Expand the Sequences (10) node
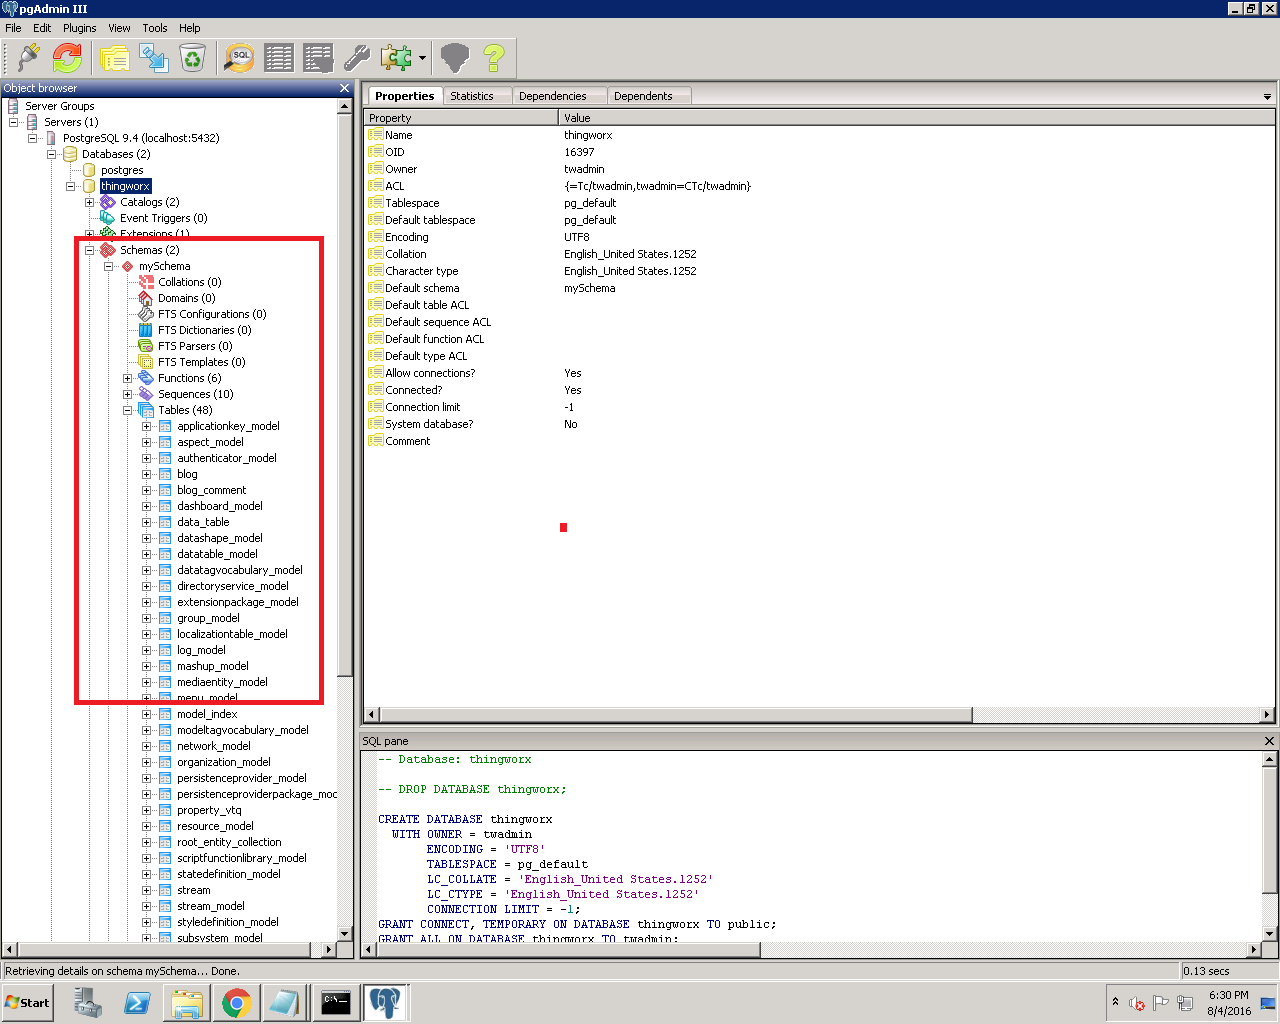The image size is (1280, 1024). pos(127,394)
